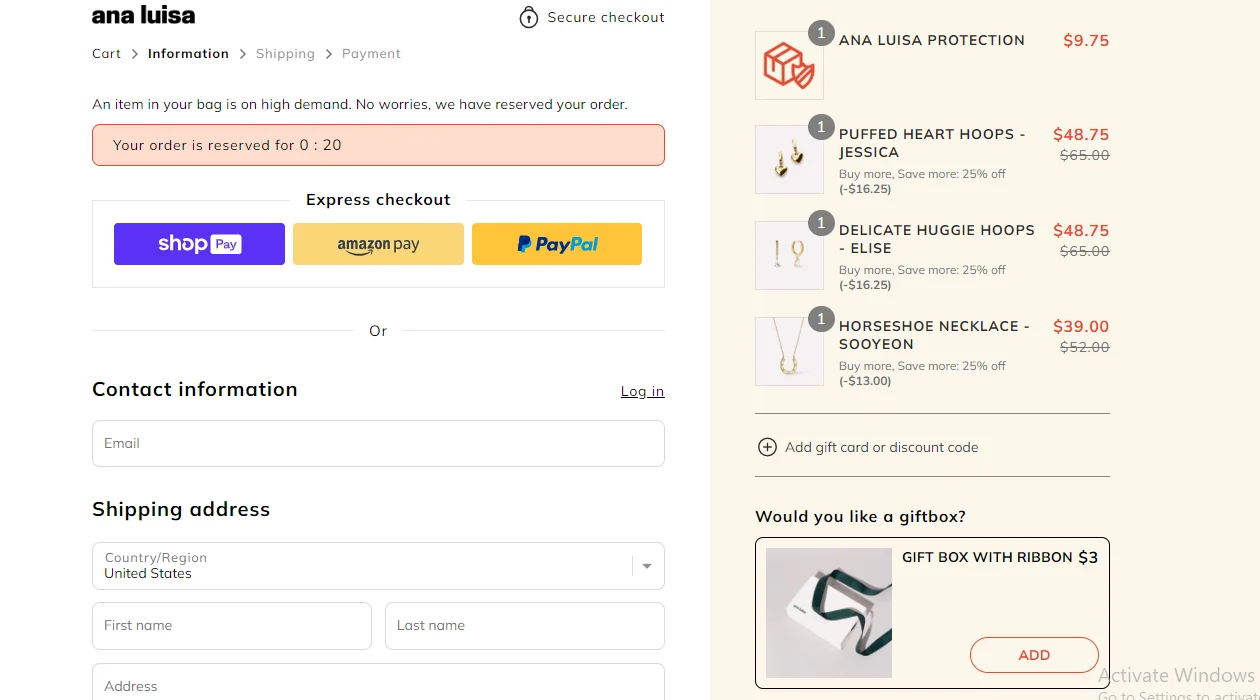
Task: Select the Payment breadcrumb step
Action: [x=371, y=53]
